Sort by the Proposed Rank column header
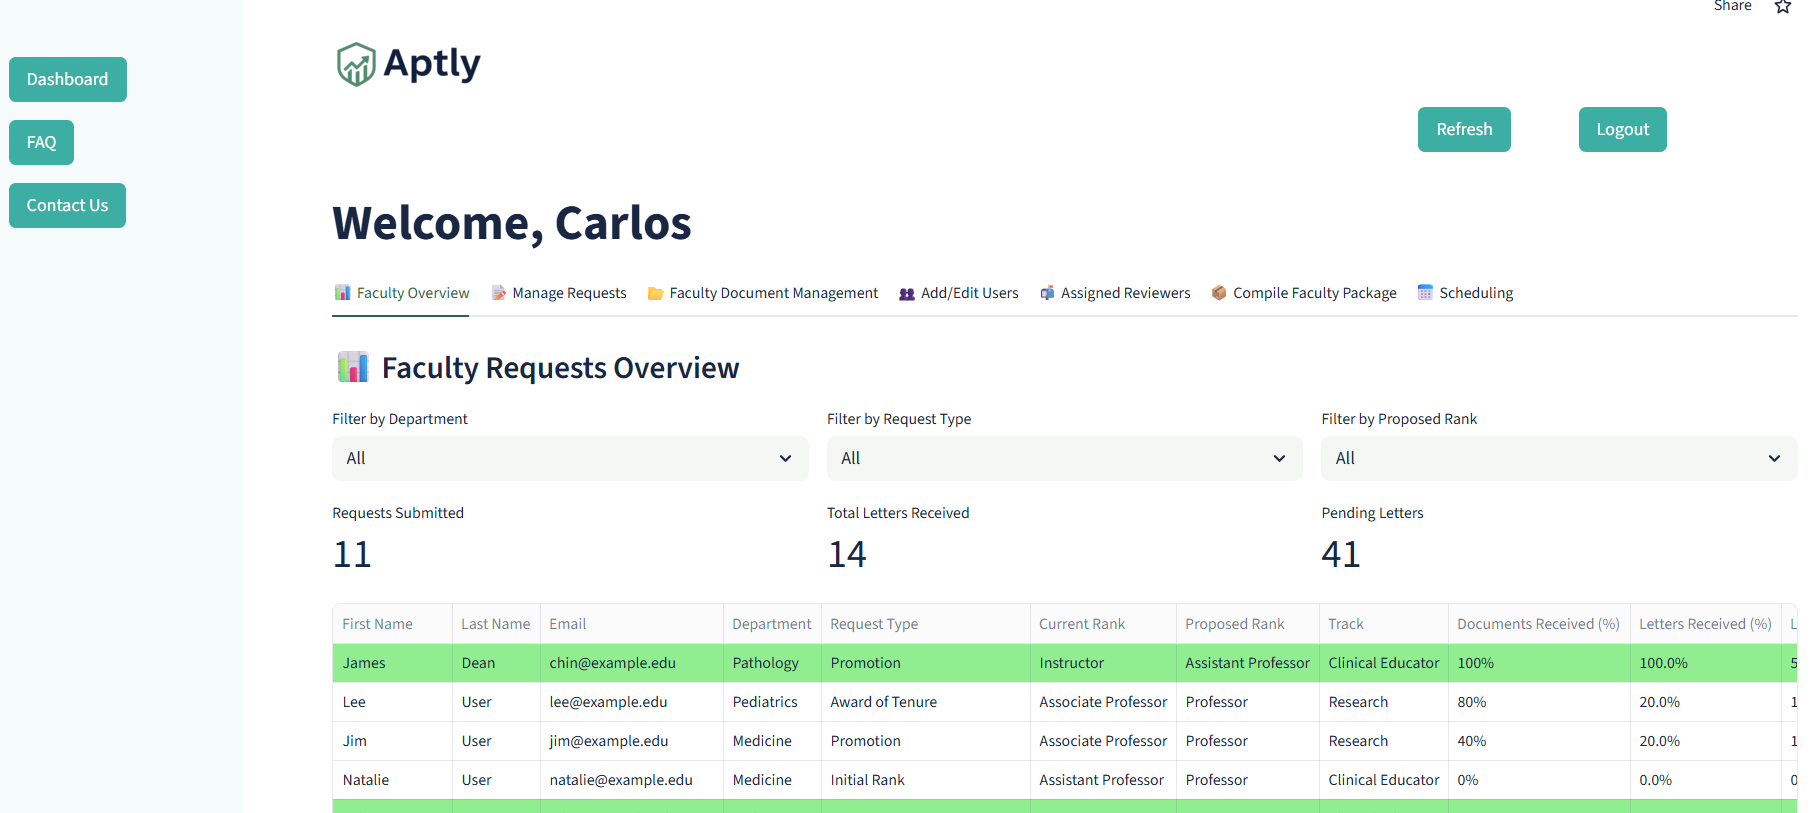The height and width of the screenshot is (813, 1815). (x=1247, y=624)
